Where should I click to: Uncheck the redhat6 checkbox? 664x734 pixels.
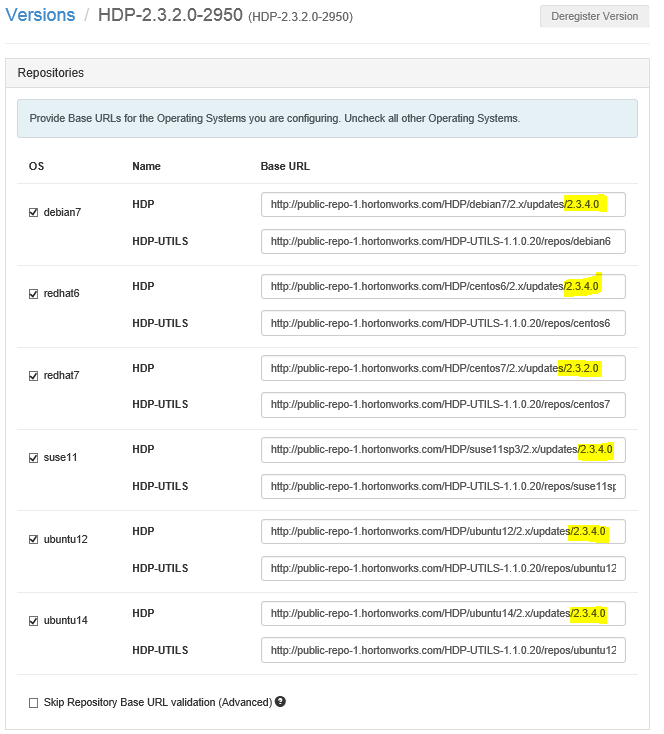click(x=33, y=294)
